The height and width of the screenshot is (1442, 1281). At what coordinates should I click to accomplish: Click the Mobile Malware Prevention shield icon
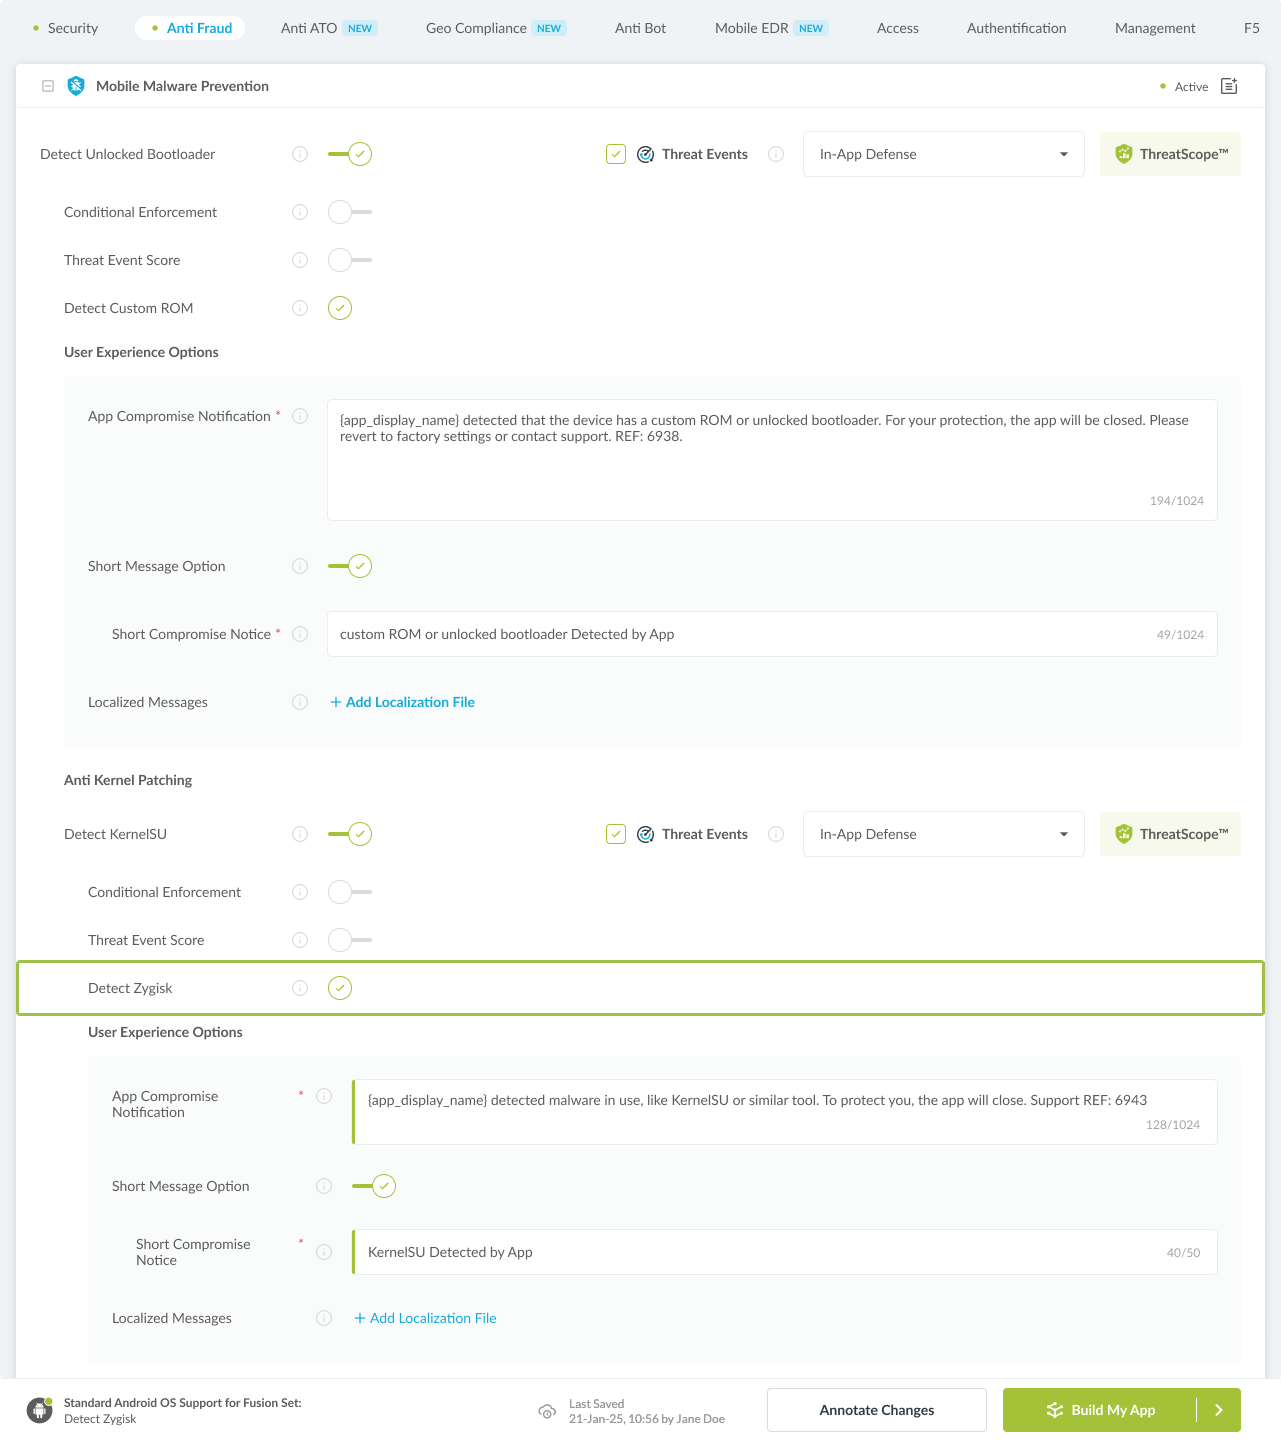(x=76, y=86)
